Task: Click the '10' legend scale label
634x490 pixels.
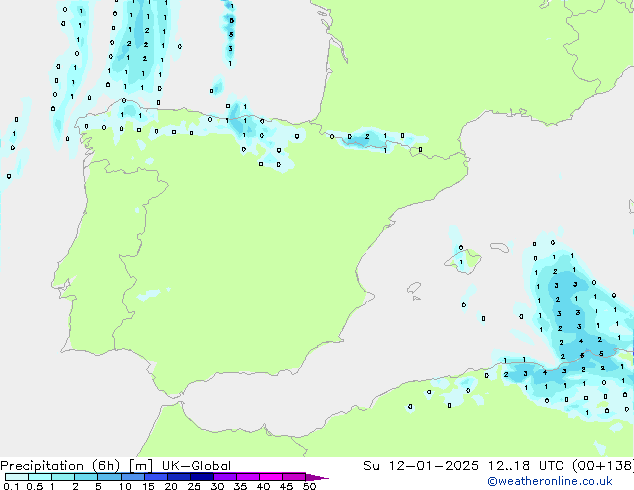Action: 125,486
